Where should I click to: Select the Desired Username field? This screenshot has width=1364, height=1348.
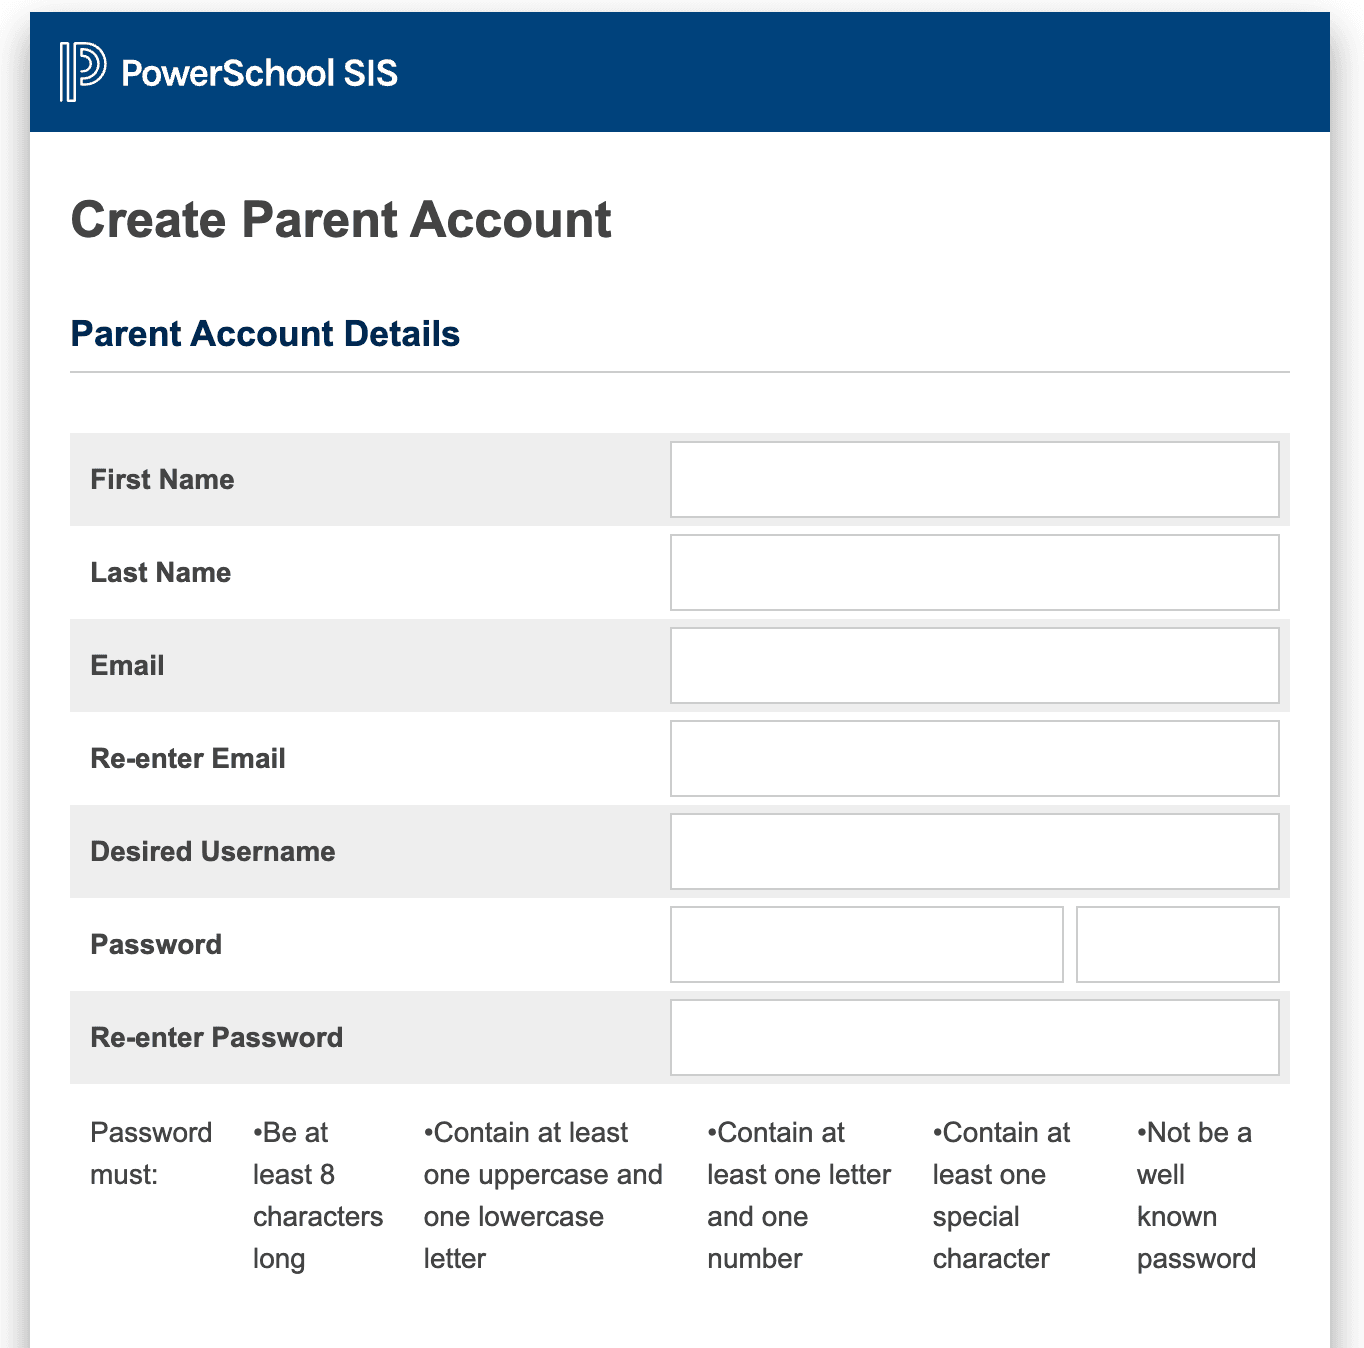(x=974, y=851)
